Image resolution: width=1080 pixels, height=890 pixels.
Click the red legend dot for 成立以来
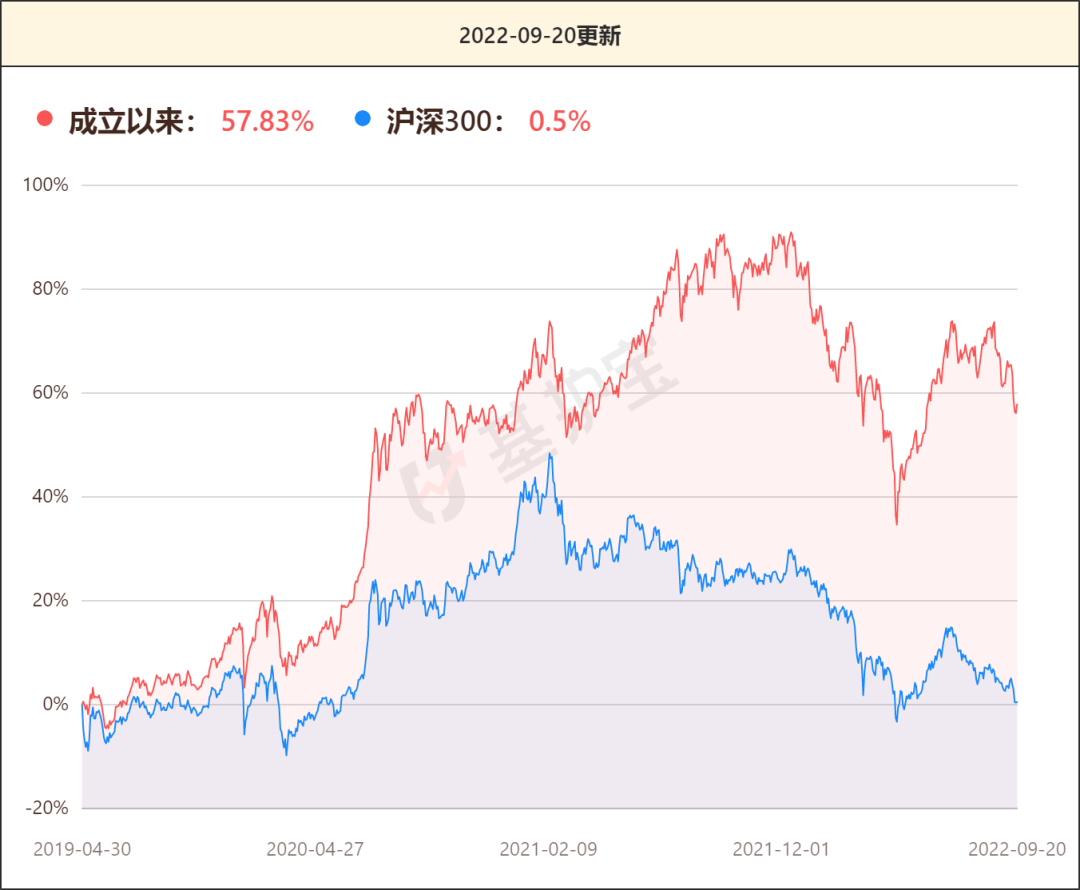click(44, 120)
